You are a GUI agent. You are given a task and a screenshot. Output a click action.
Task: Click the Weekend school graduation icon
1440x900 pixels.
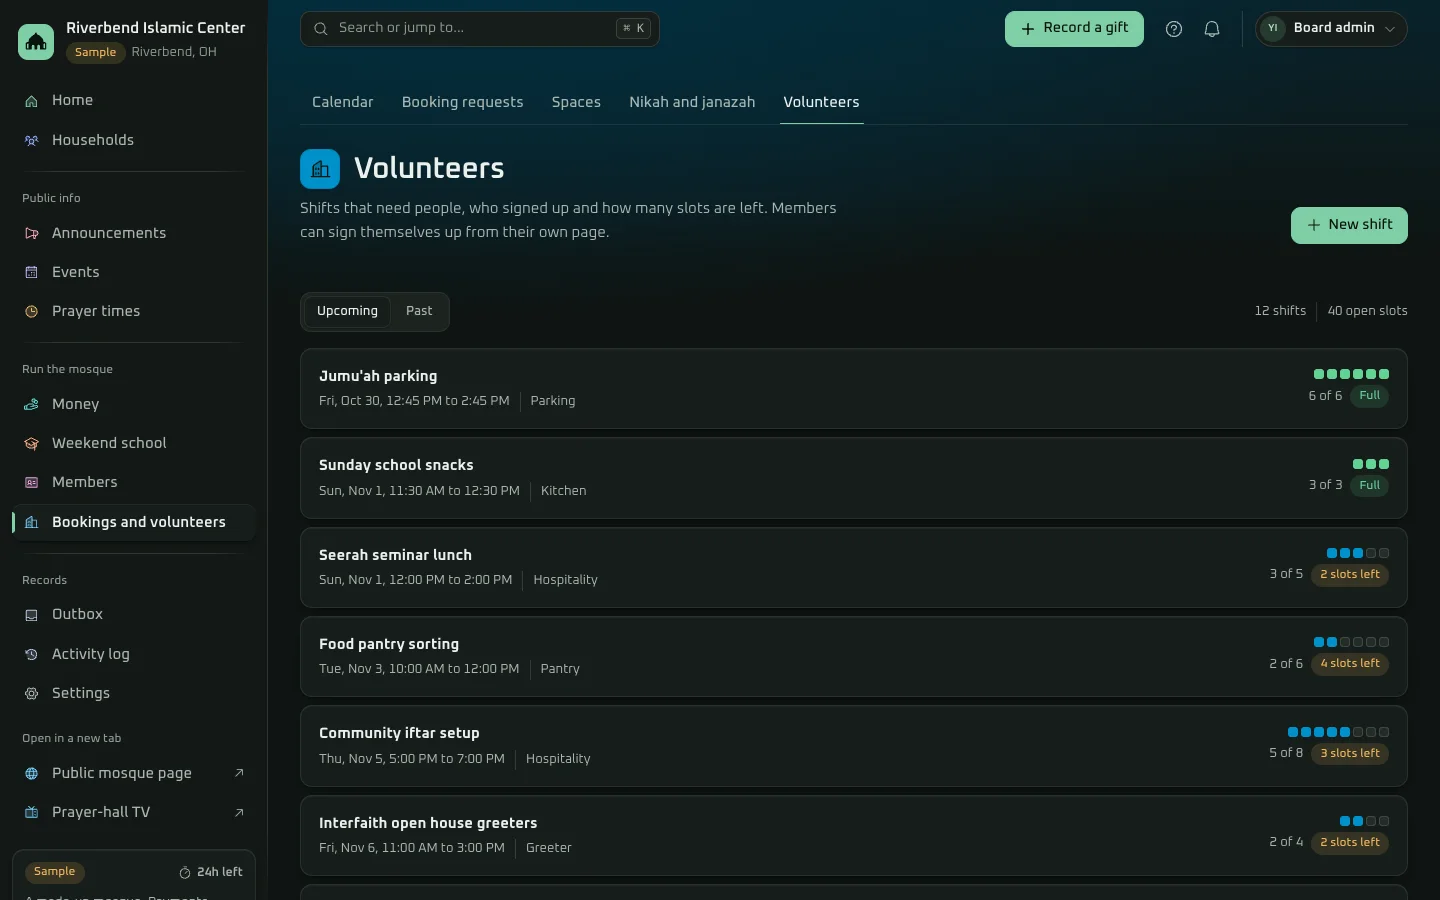[x=31, y=444]
